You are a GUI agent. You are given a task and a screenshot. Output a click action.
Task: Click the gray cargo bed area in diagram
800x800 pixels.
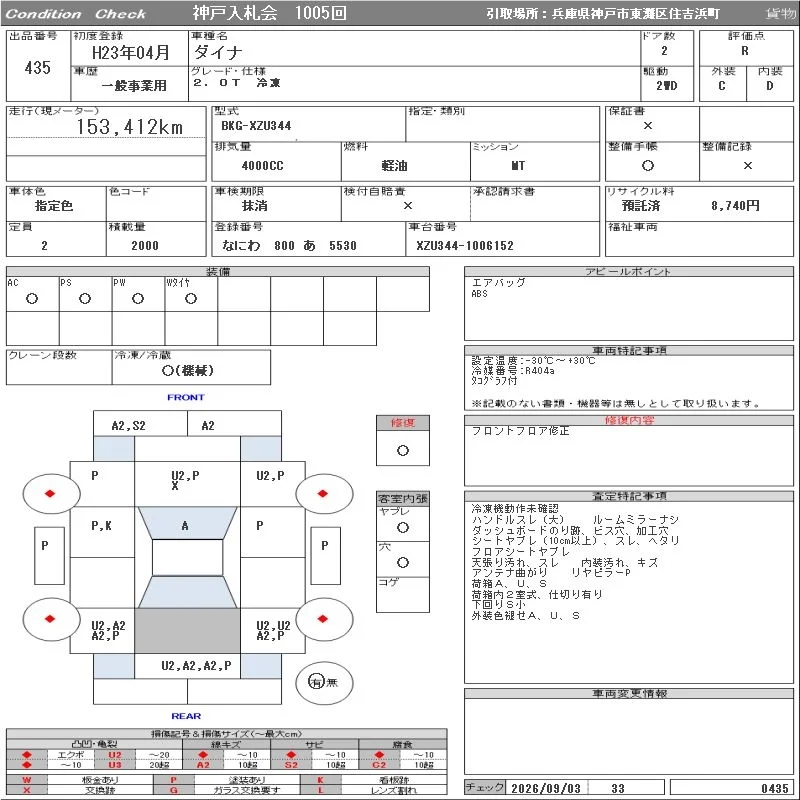pos(187,631)
